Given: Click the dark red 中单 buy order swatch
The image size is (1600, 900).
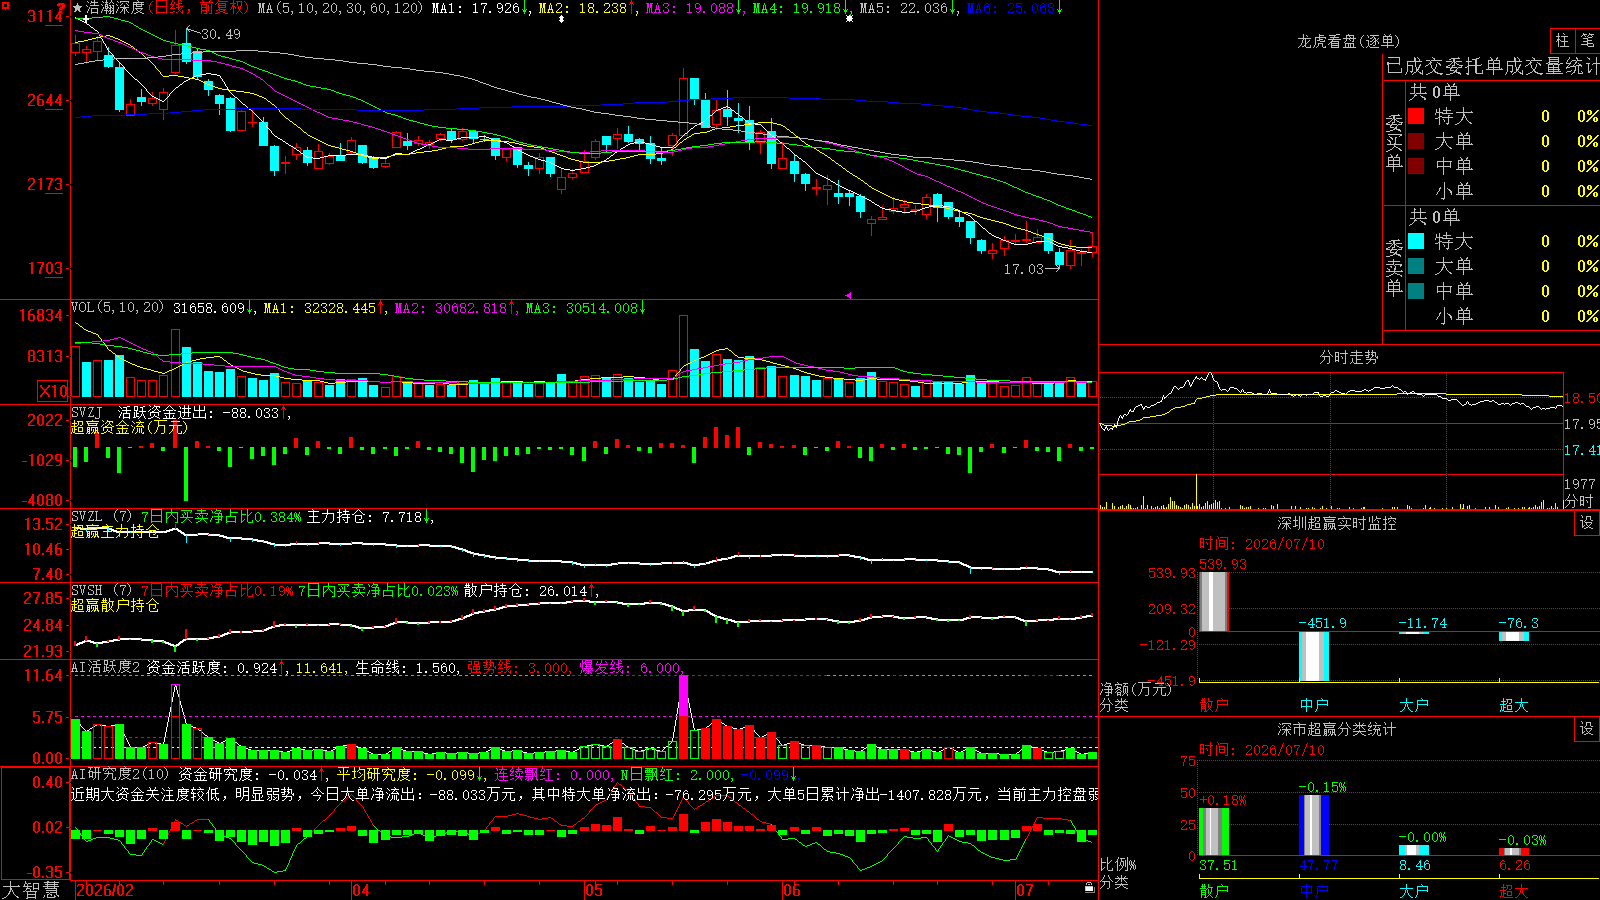Looking at the screenshot, I should (x=1416, y=165).
